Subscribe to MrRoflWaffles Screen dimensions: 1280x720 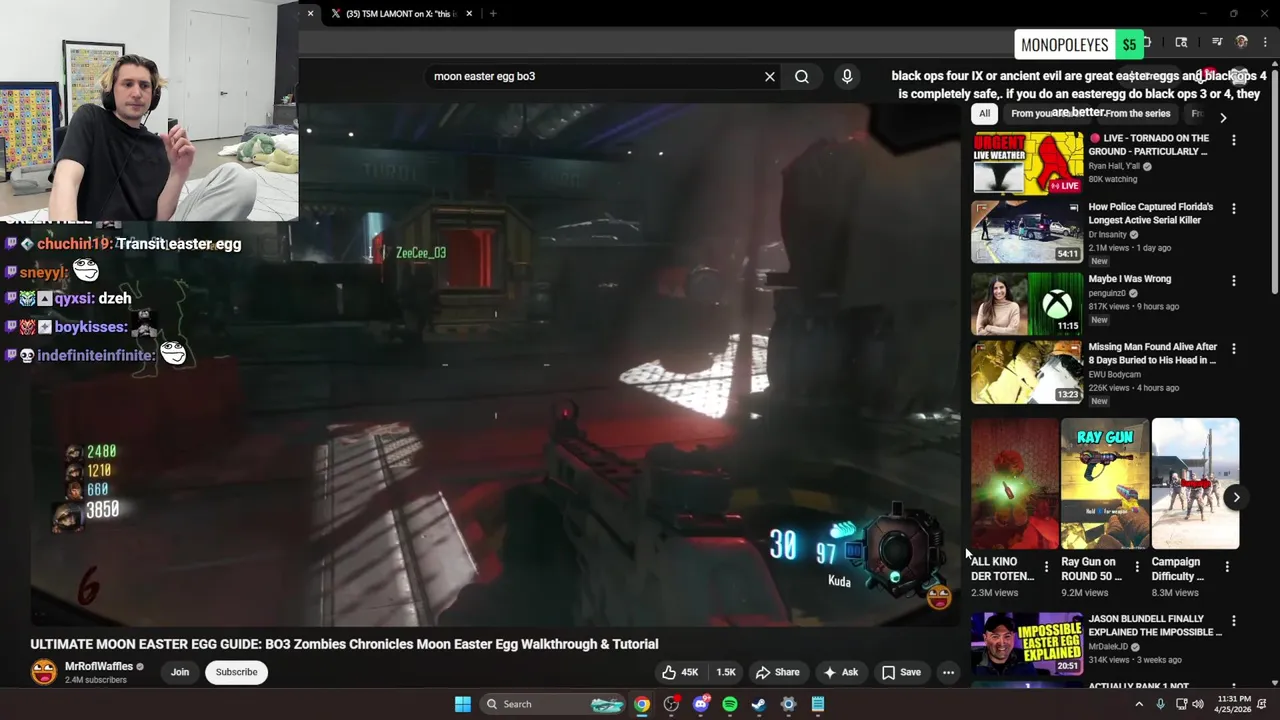click(x=237, y=672)
